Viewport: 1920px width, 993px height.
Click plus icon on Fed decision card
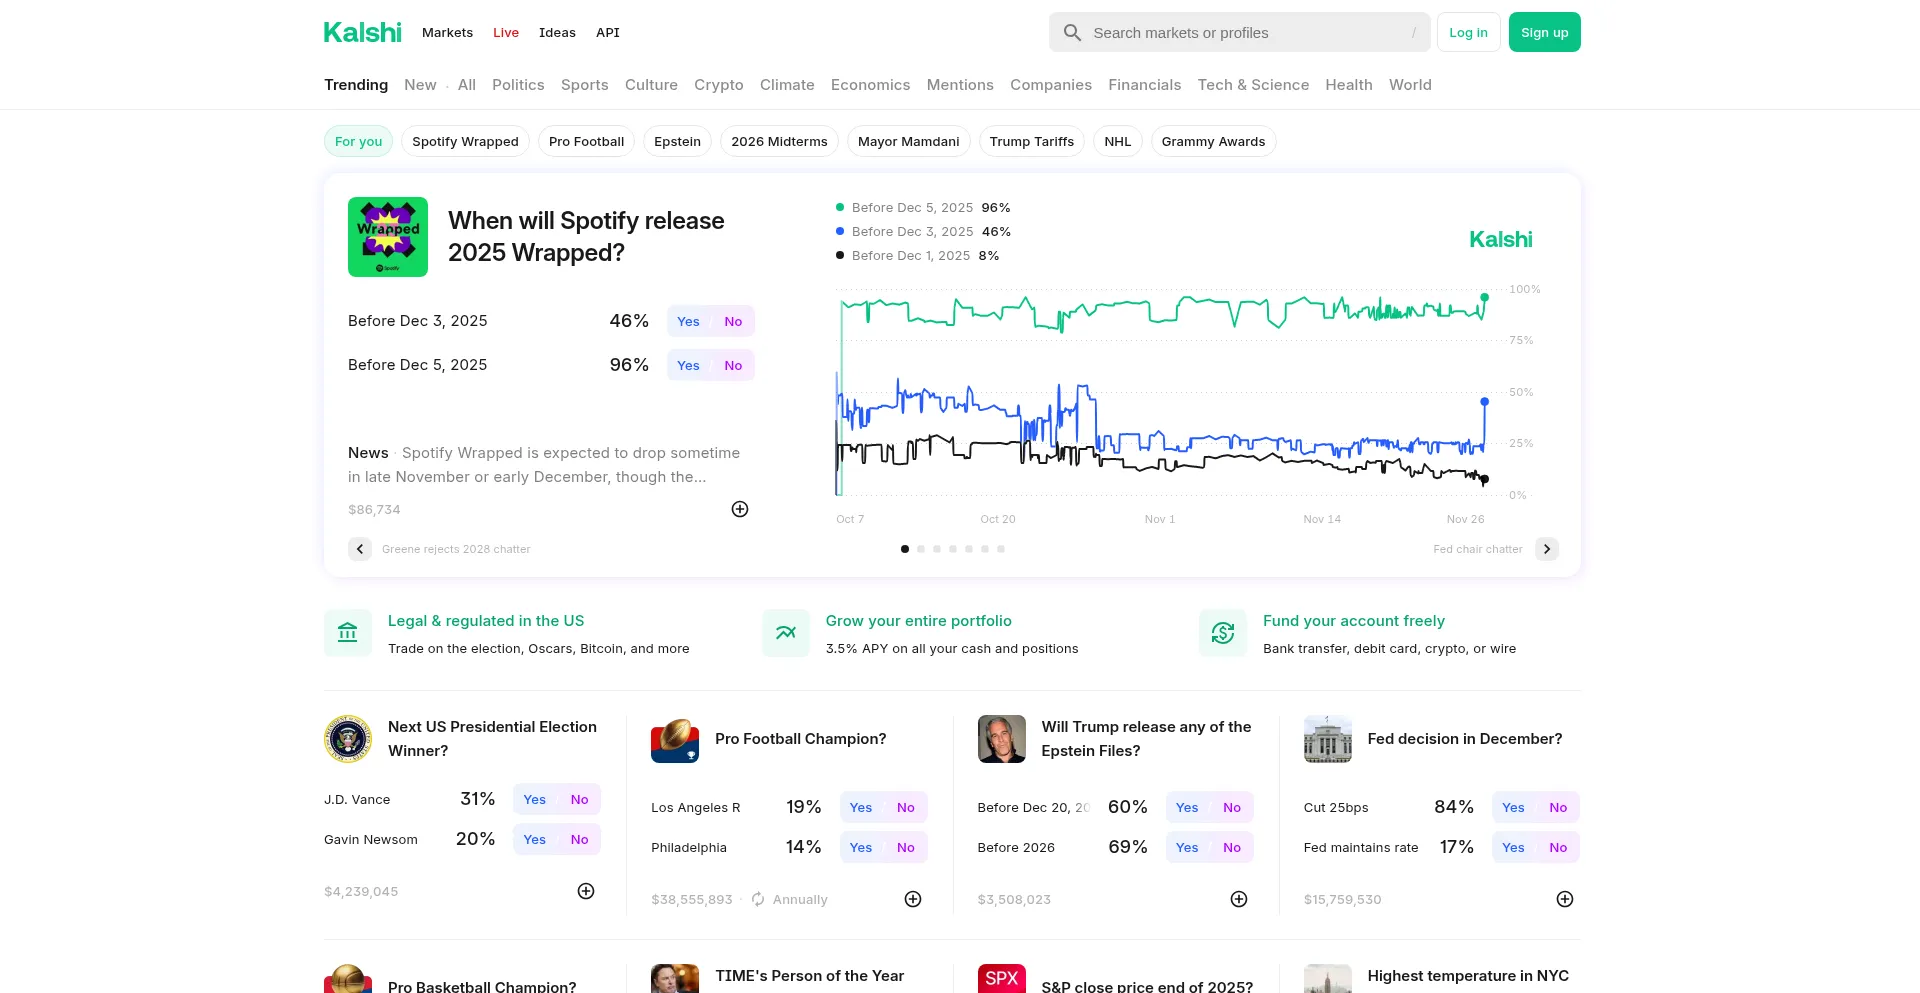1565,899
